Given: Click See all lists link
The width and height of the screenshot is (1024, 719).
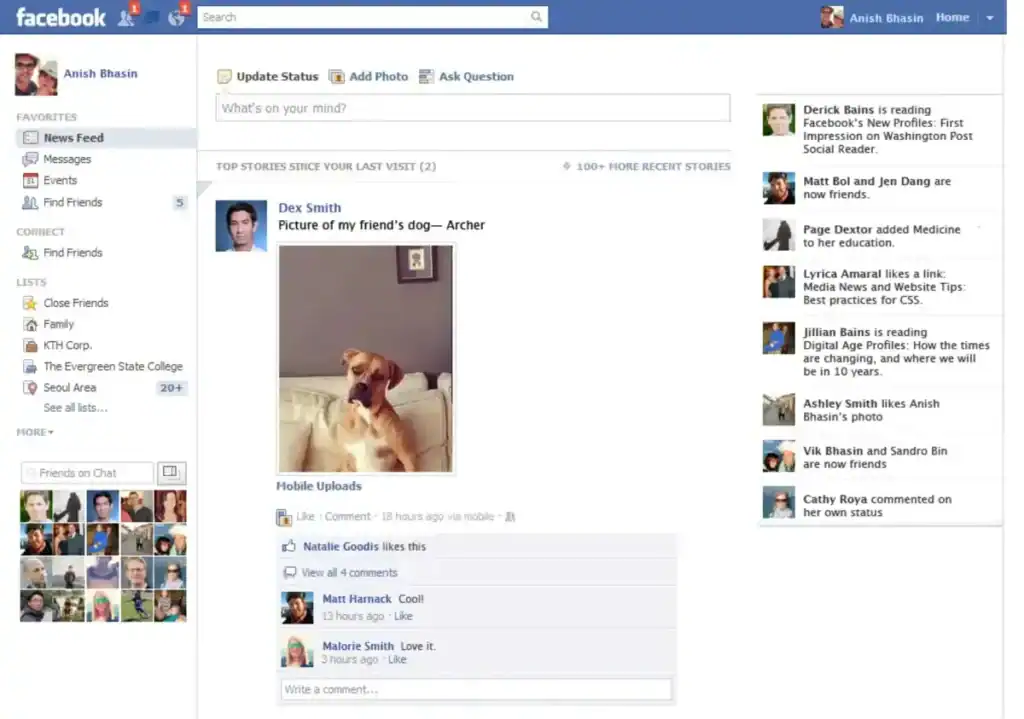Looking at the screenshot, I should click(x=75, y=408).
